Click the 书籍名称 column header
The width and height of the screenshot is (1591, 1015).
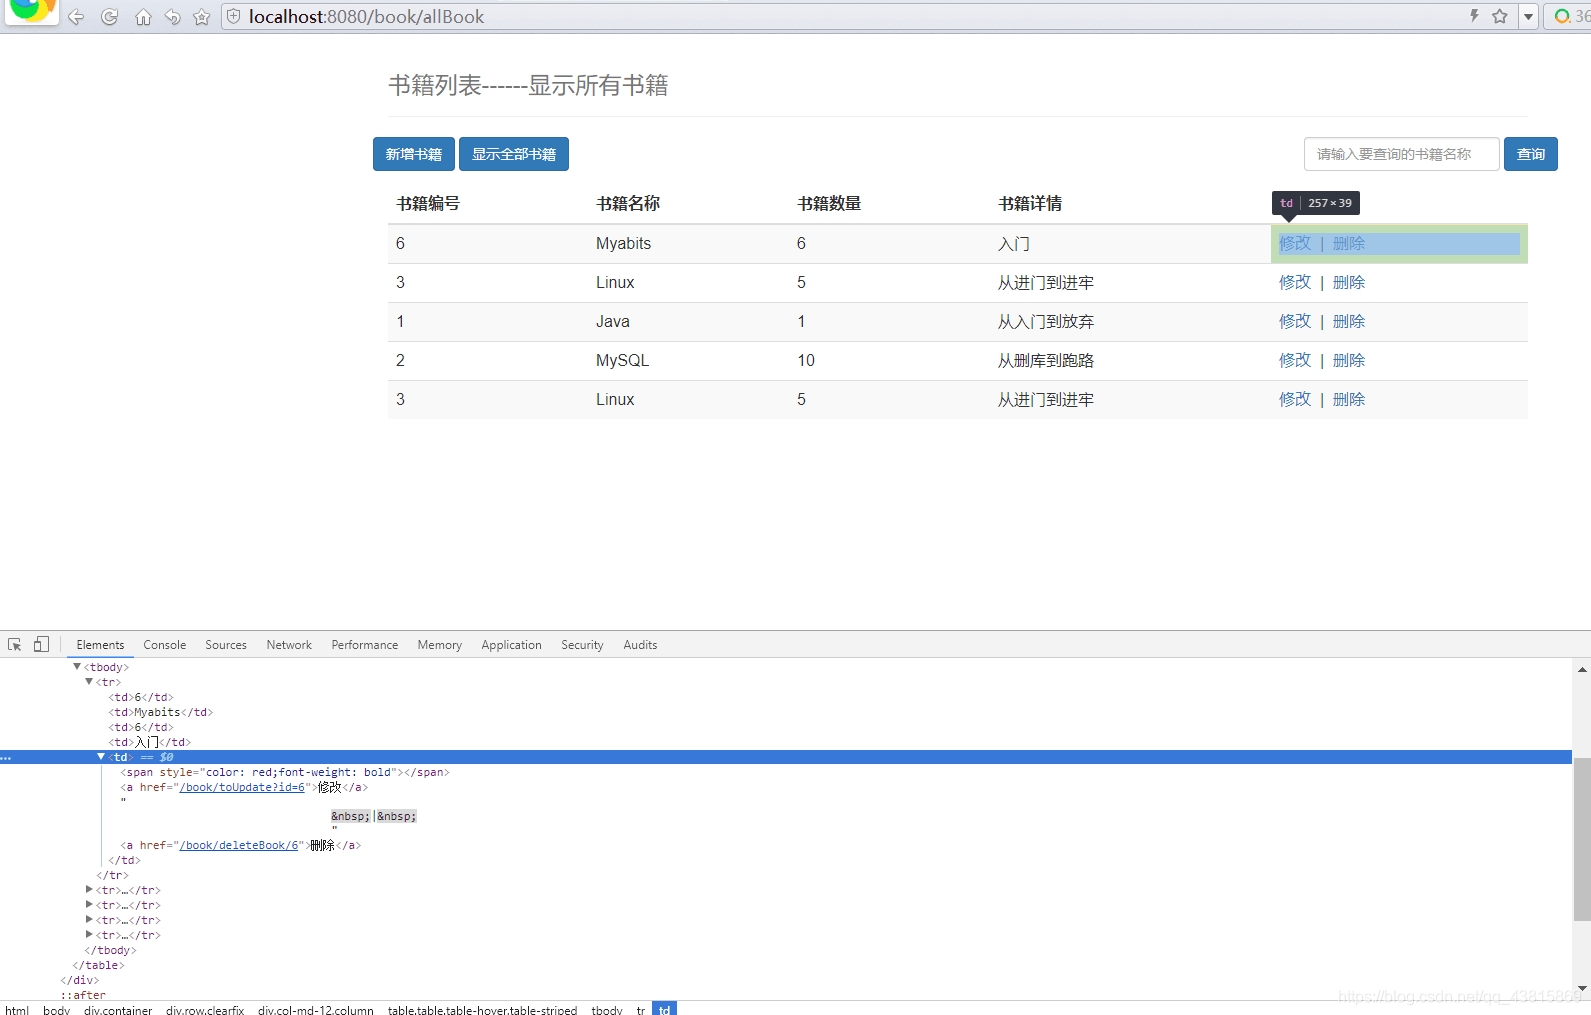(628, 203)
